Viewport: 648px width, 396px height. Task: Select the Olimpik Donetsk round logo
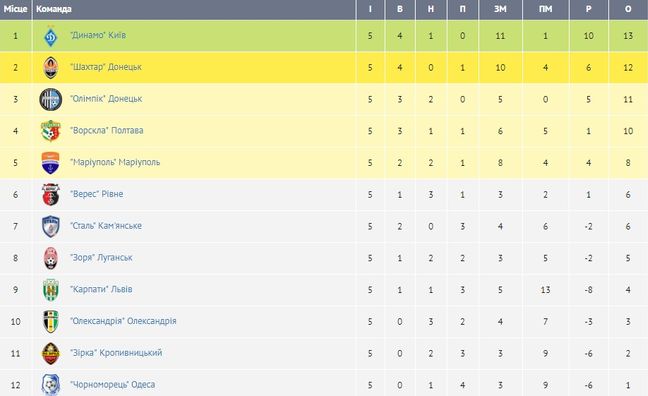(x=51, y=100)
